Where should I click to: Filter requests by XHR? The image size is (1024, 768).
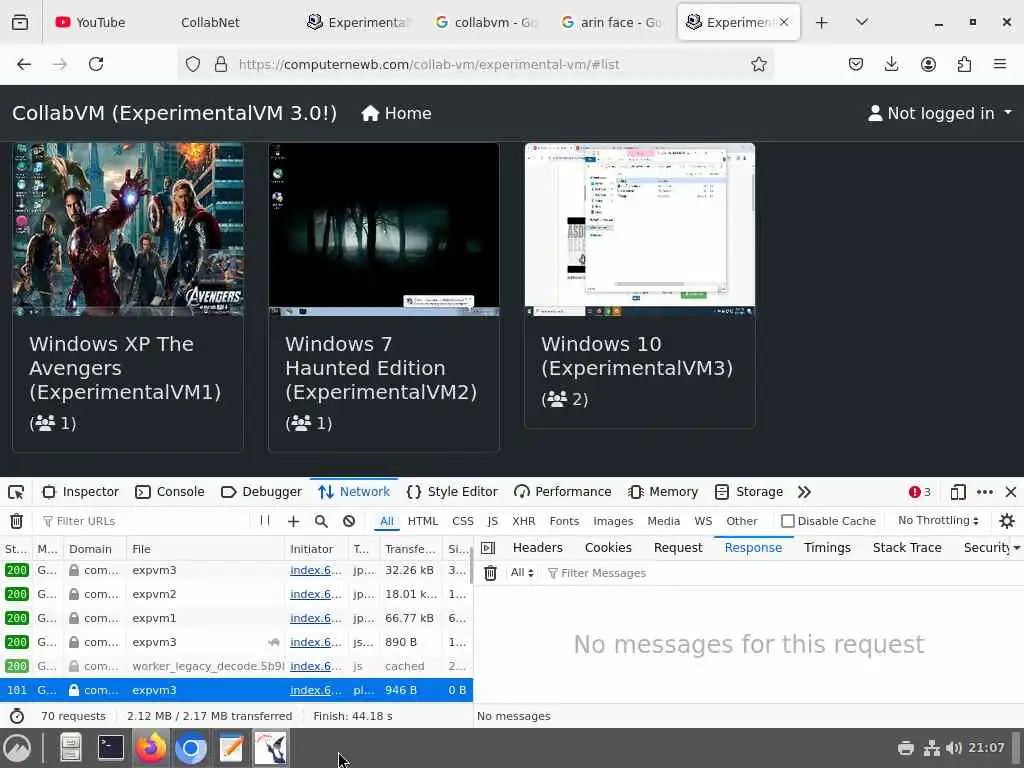tap(523, 520)
